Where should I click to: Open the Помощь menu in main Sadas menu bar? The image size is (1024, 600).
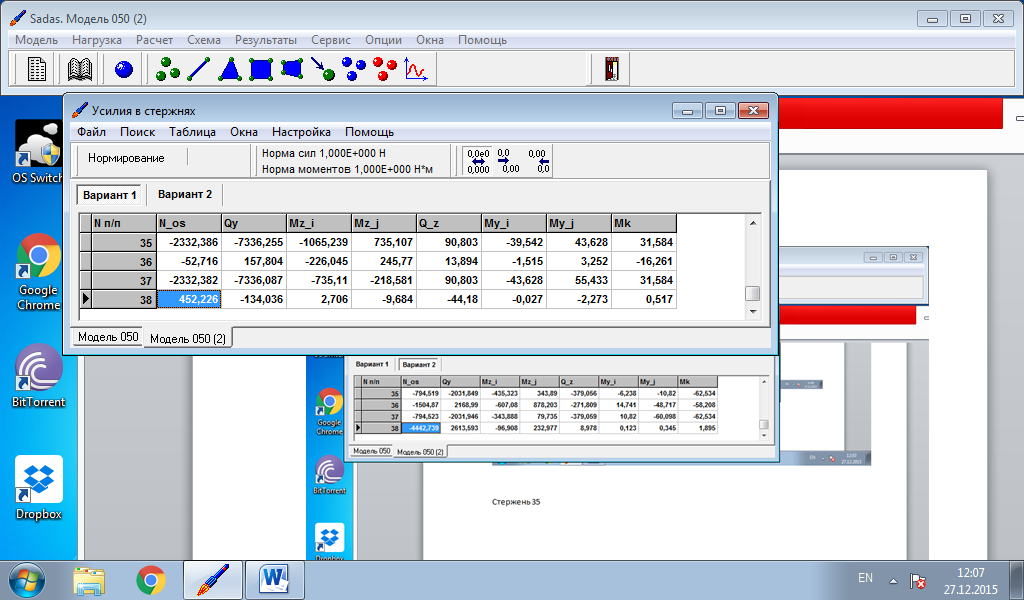pos(483,40)
